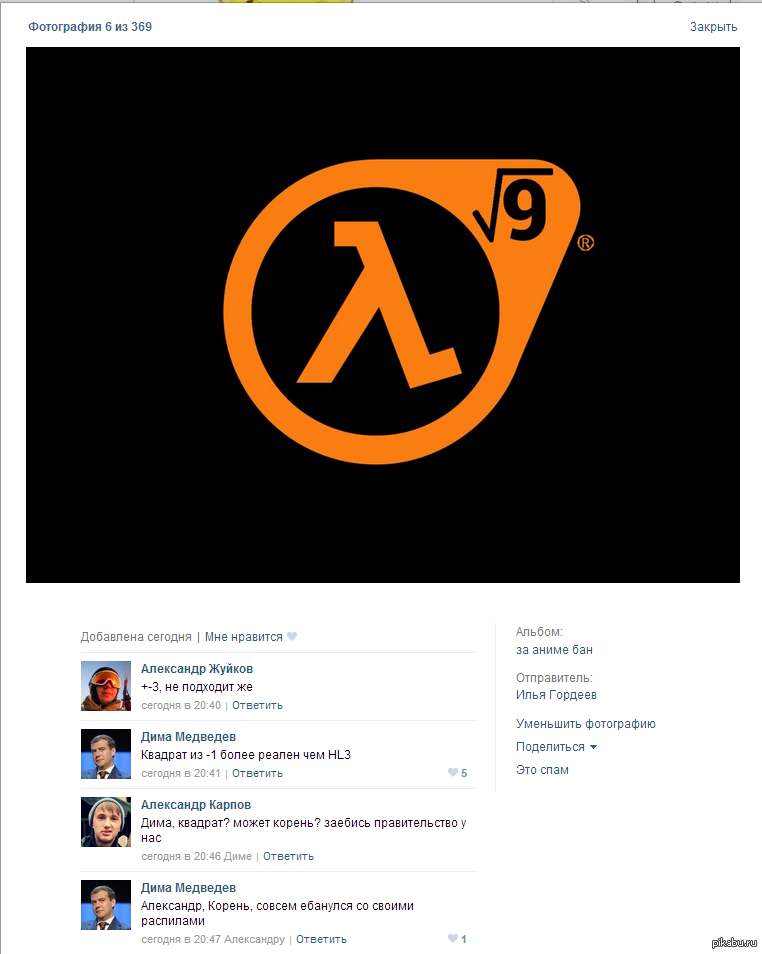The image size is (762, 954).
Task: Close the photo viewer with Закрыть
Action: 713,27
